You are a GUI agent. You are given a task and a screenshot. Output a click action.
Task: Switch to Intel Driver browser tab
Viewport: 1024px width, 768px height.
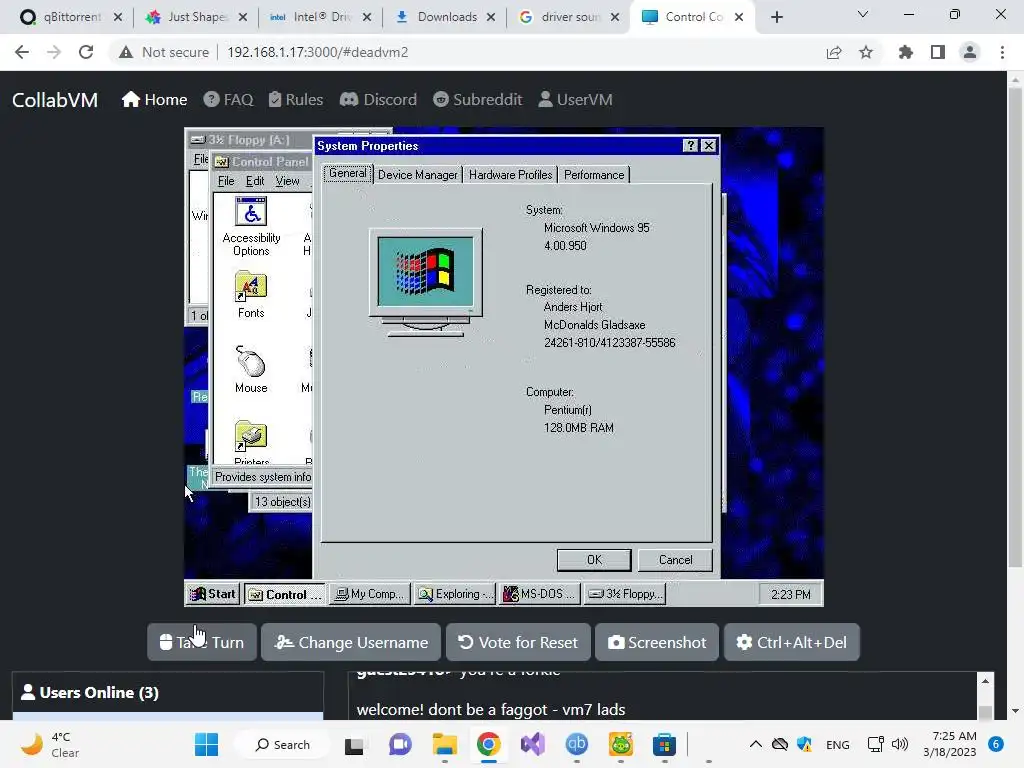pos(313,17)
